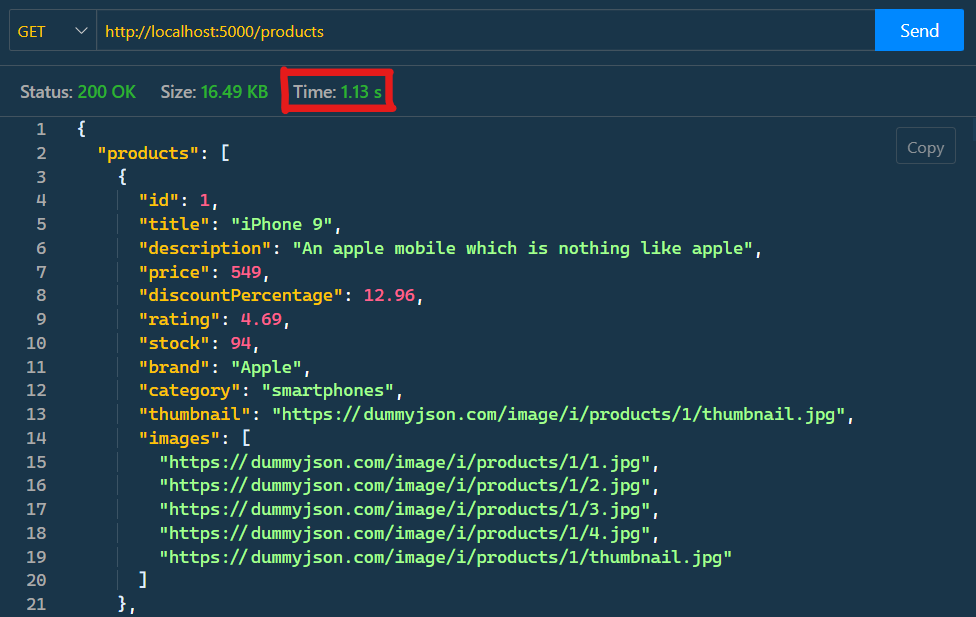Click the Send button

click(918, 30)
